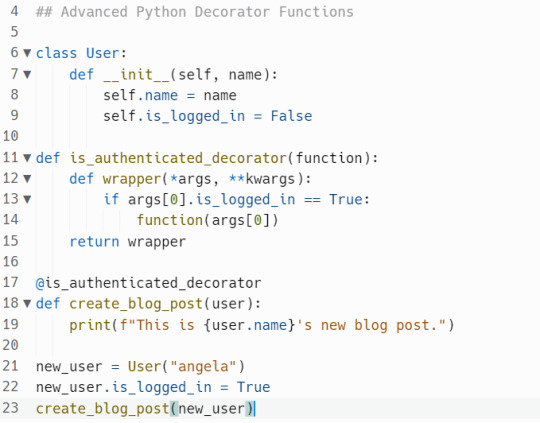Click 'wrapper' in the def on line 12
The width and height of the screenshot is (540, 423).
click(x=132, y=179)
